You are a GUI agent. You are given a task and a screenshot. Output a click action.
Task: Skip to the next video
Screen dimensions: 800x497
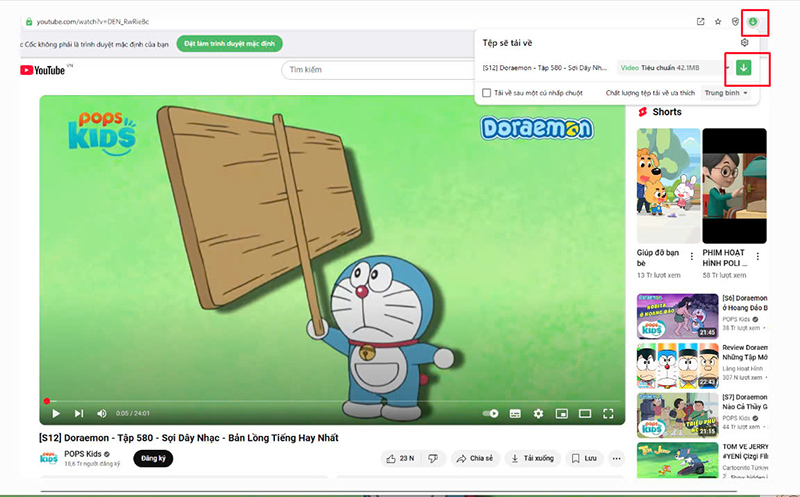[x=79, y=413]
